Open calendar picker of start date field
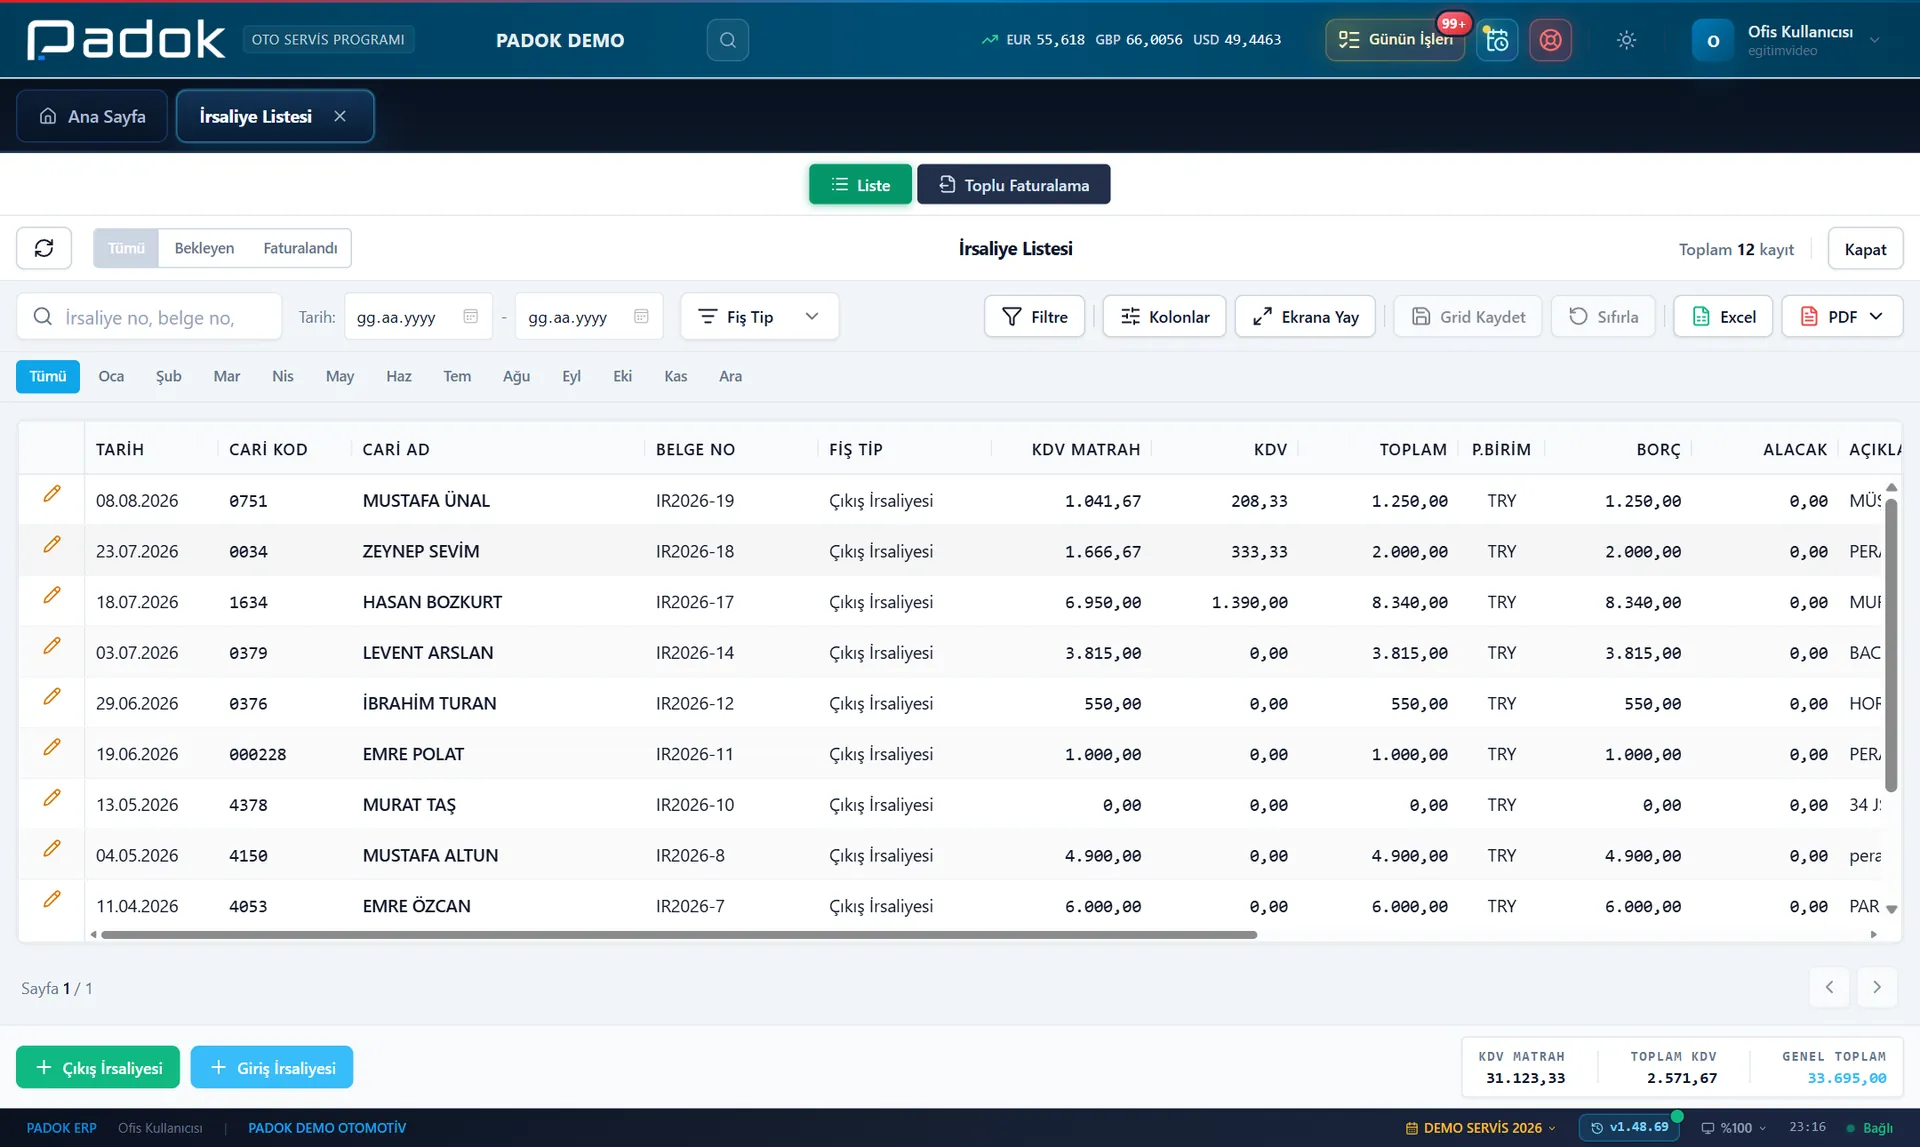Image resolution: width=1920 pixels, height=1147 pixels. pyautogui.click(x=470, y=317)
